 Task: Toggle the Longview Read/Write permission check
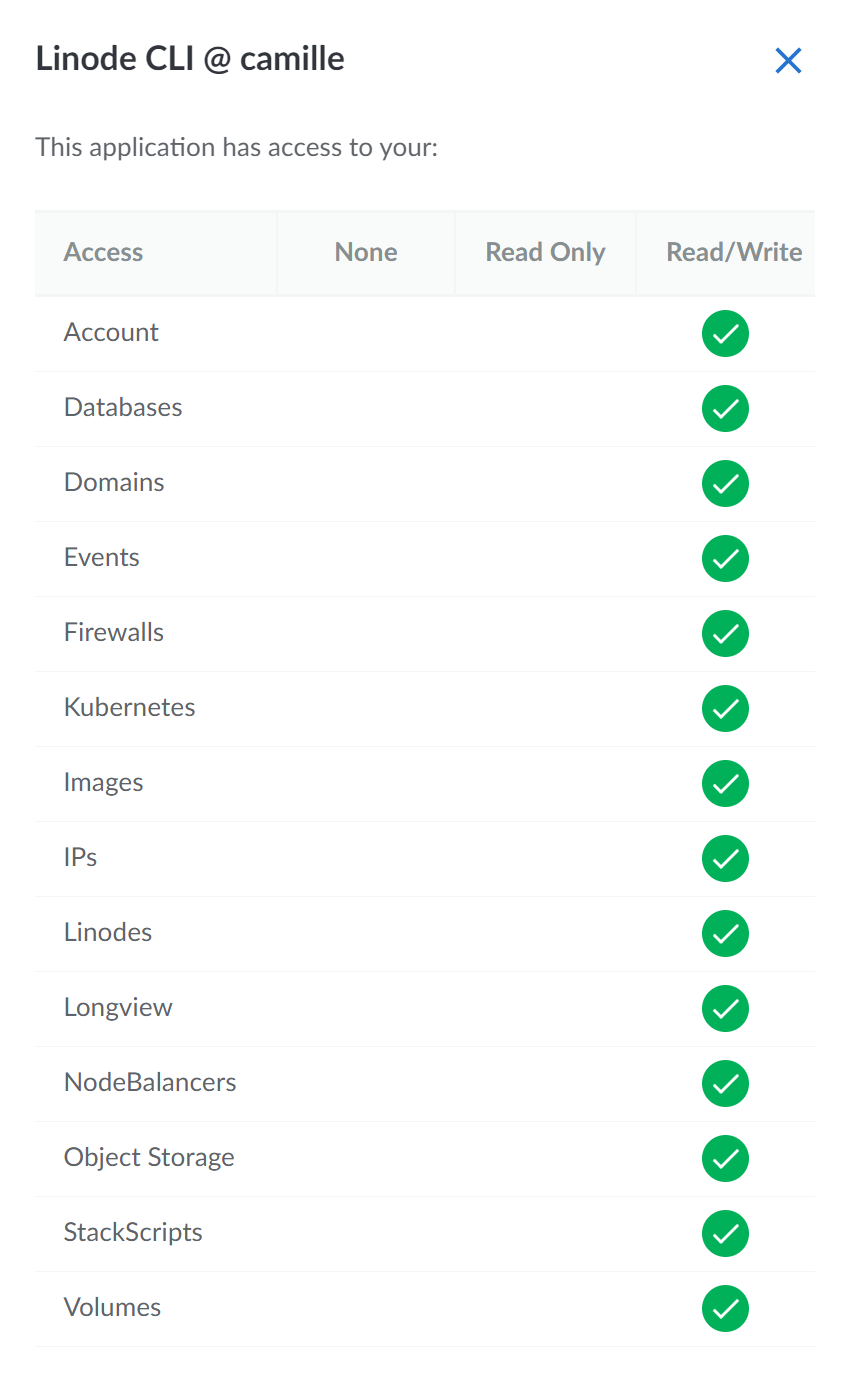(725, 1009)
